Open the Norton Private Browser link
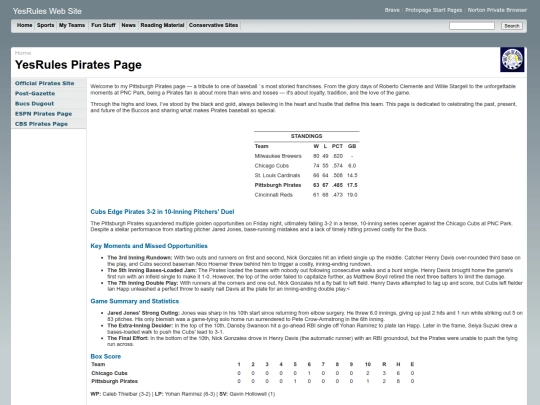 (x=497, y=10)
